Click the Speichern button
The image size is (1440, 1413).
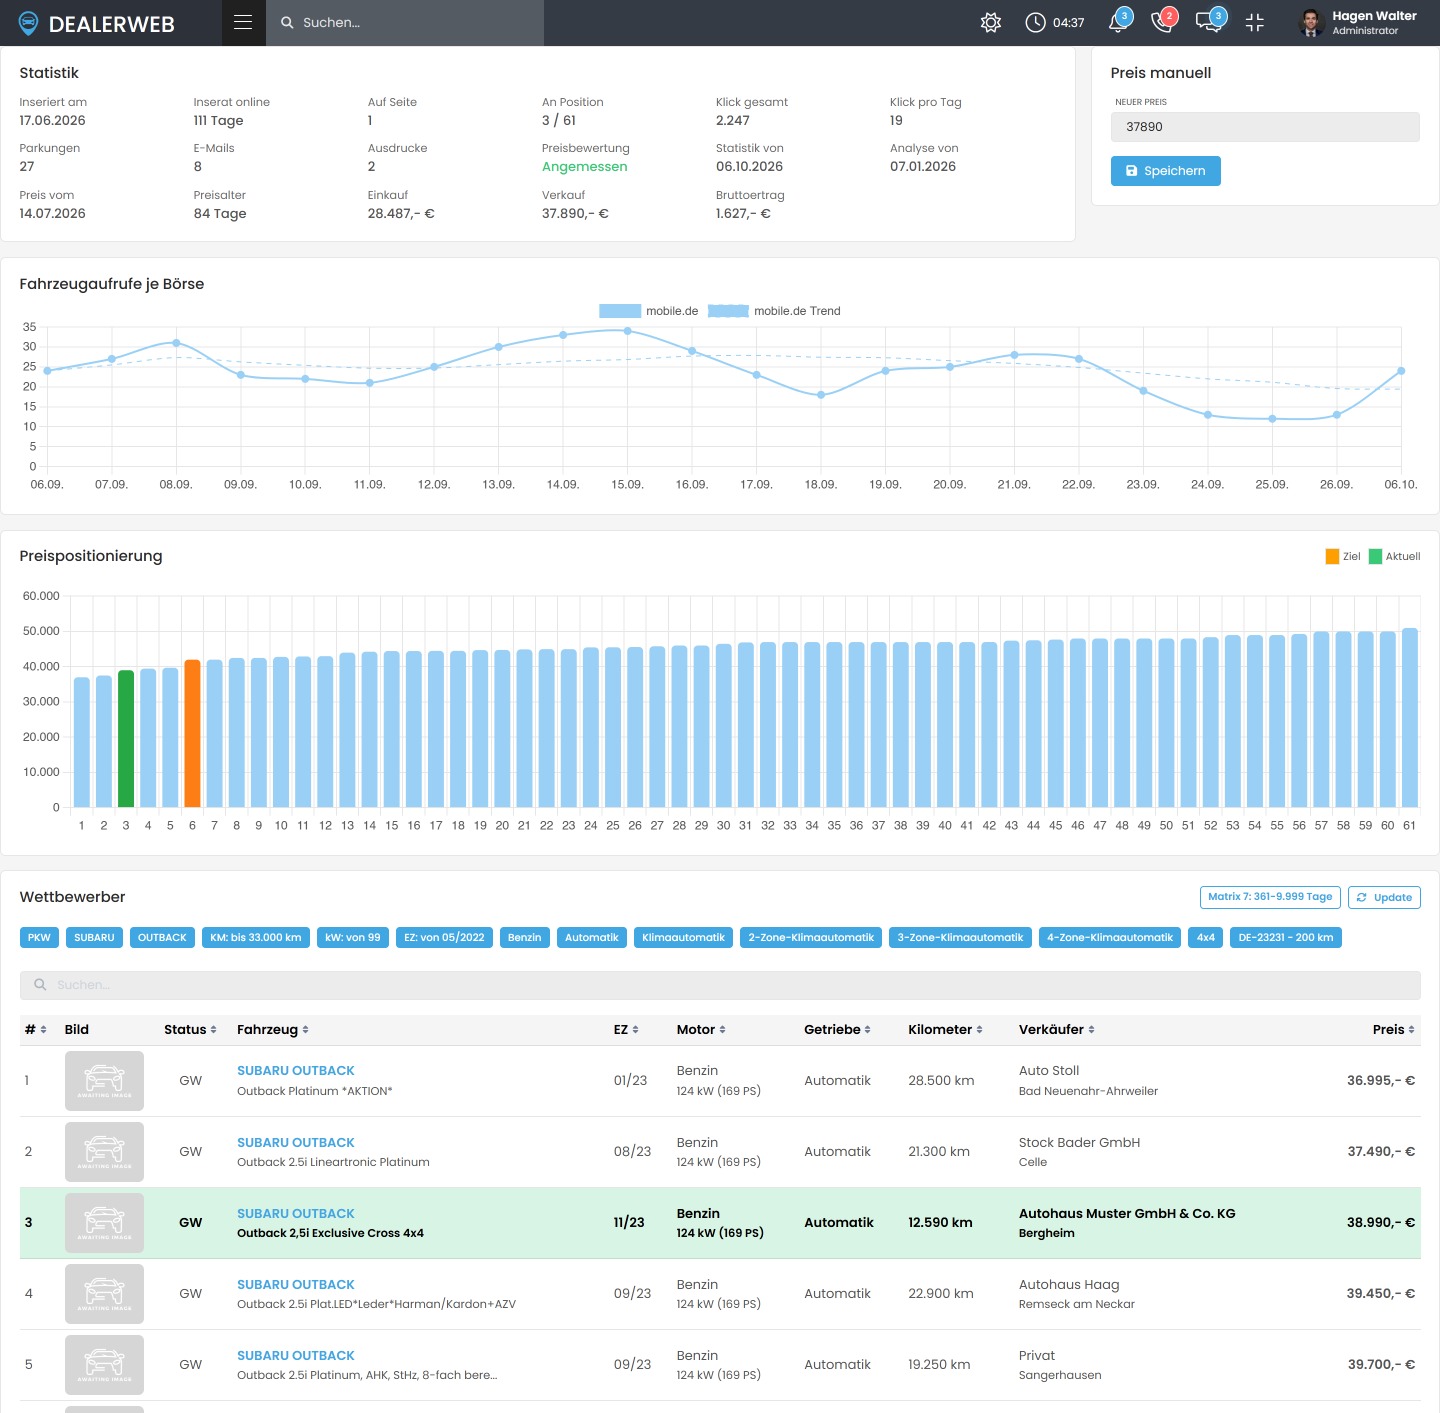click(1166, 171)
